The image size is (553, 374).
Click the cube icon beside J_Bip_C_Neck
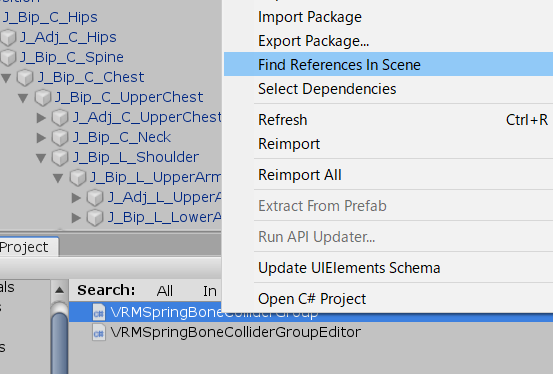point(60,138)
